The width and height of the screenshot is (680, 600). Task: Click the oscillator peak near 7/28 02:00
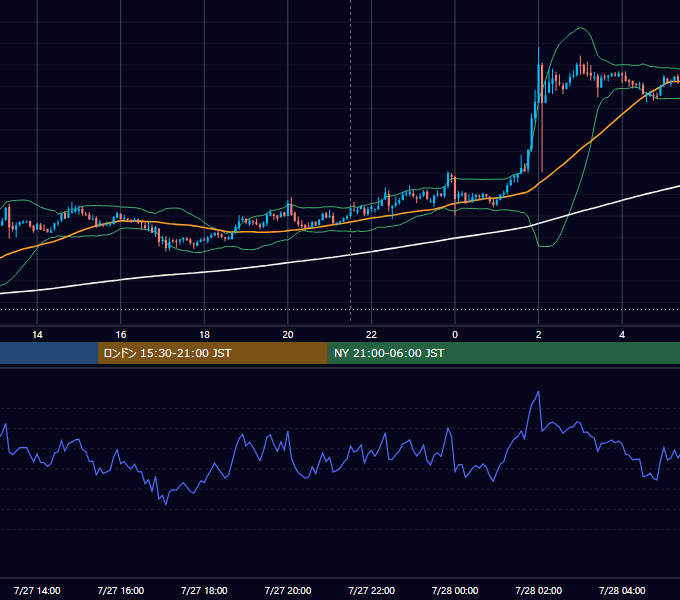pyautogui.click(x=538, y=392)
